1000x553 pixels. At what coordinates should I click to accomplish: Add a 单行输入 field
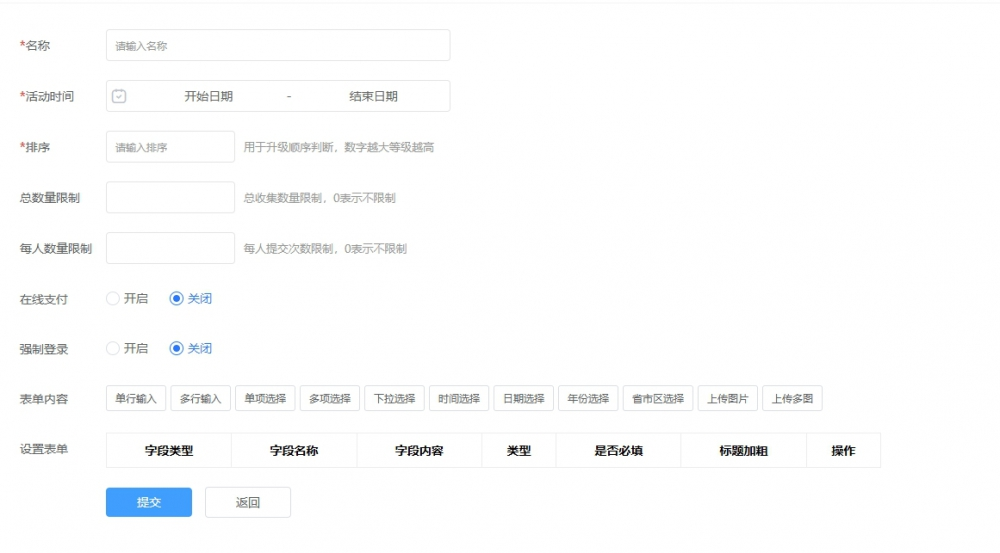tap(136, 398)
